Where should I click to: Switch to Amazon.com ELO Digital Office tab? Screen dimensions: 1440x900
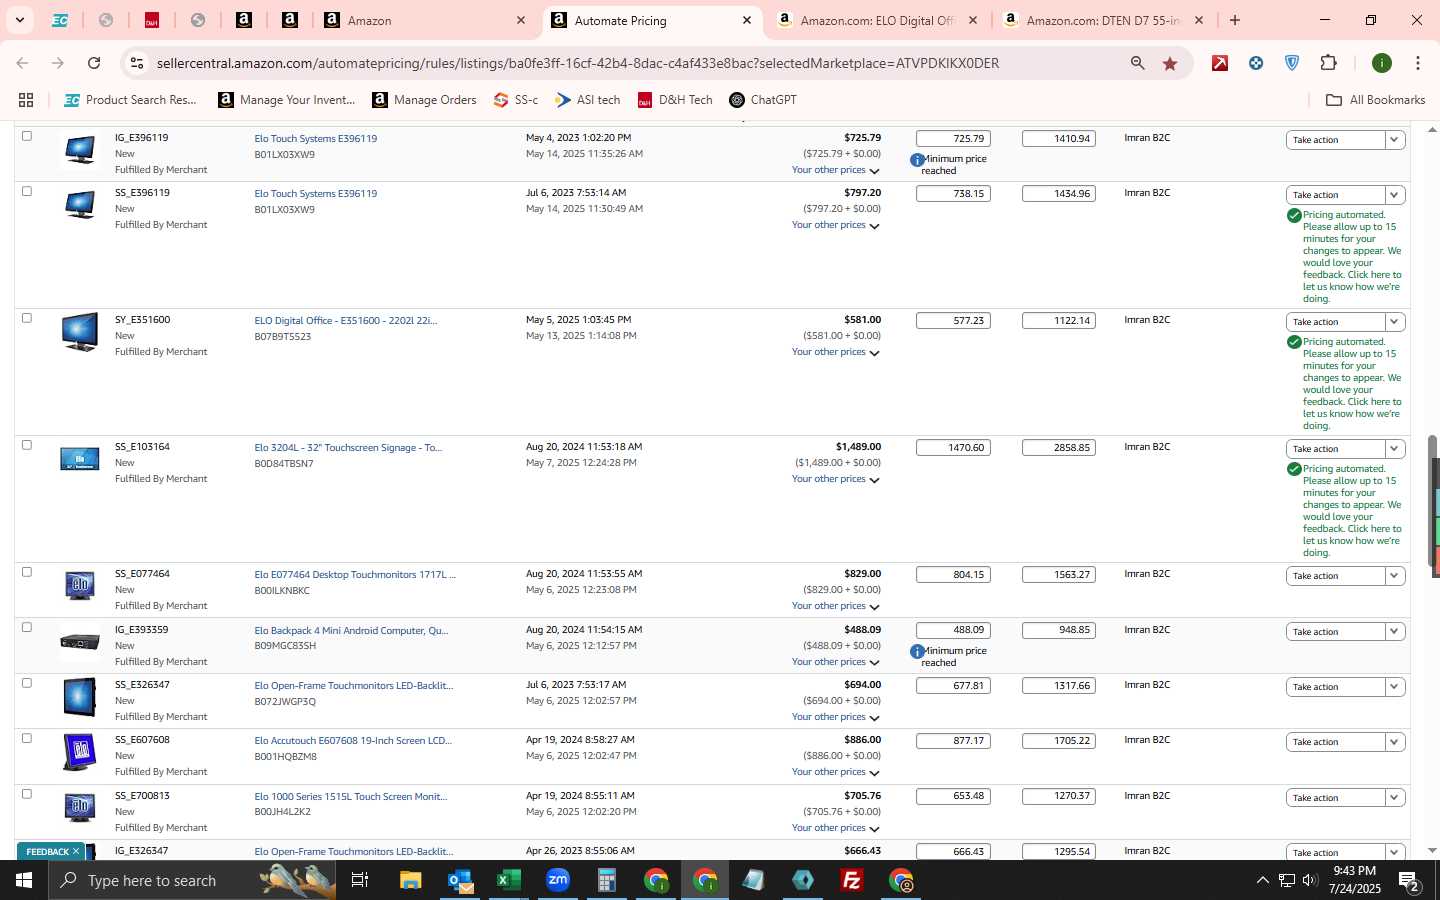(x=880, y=20)
